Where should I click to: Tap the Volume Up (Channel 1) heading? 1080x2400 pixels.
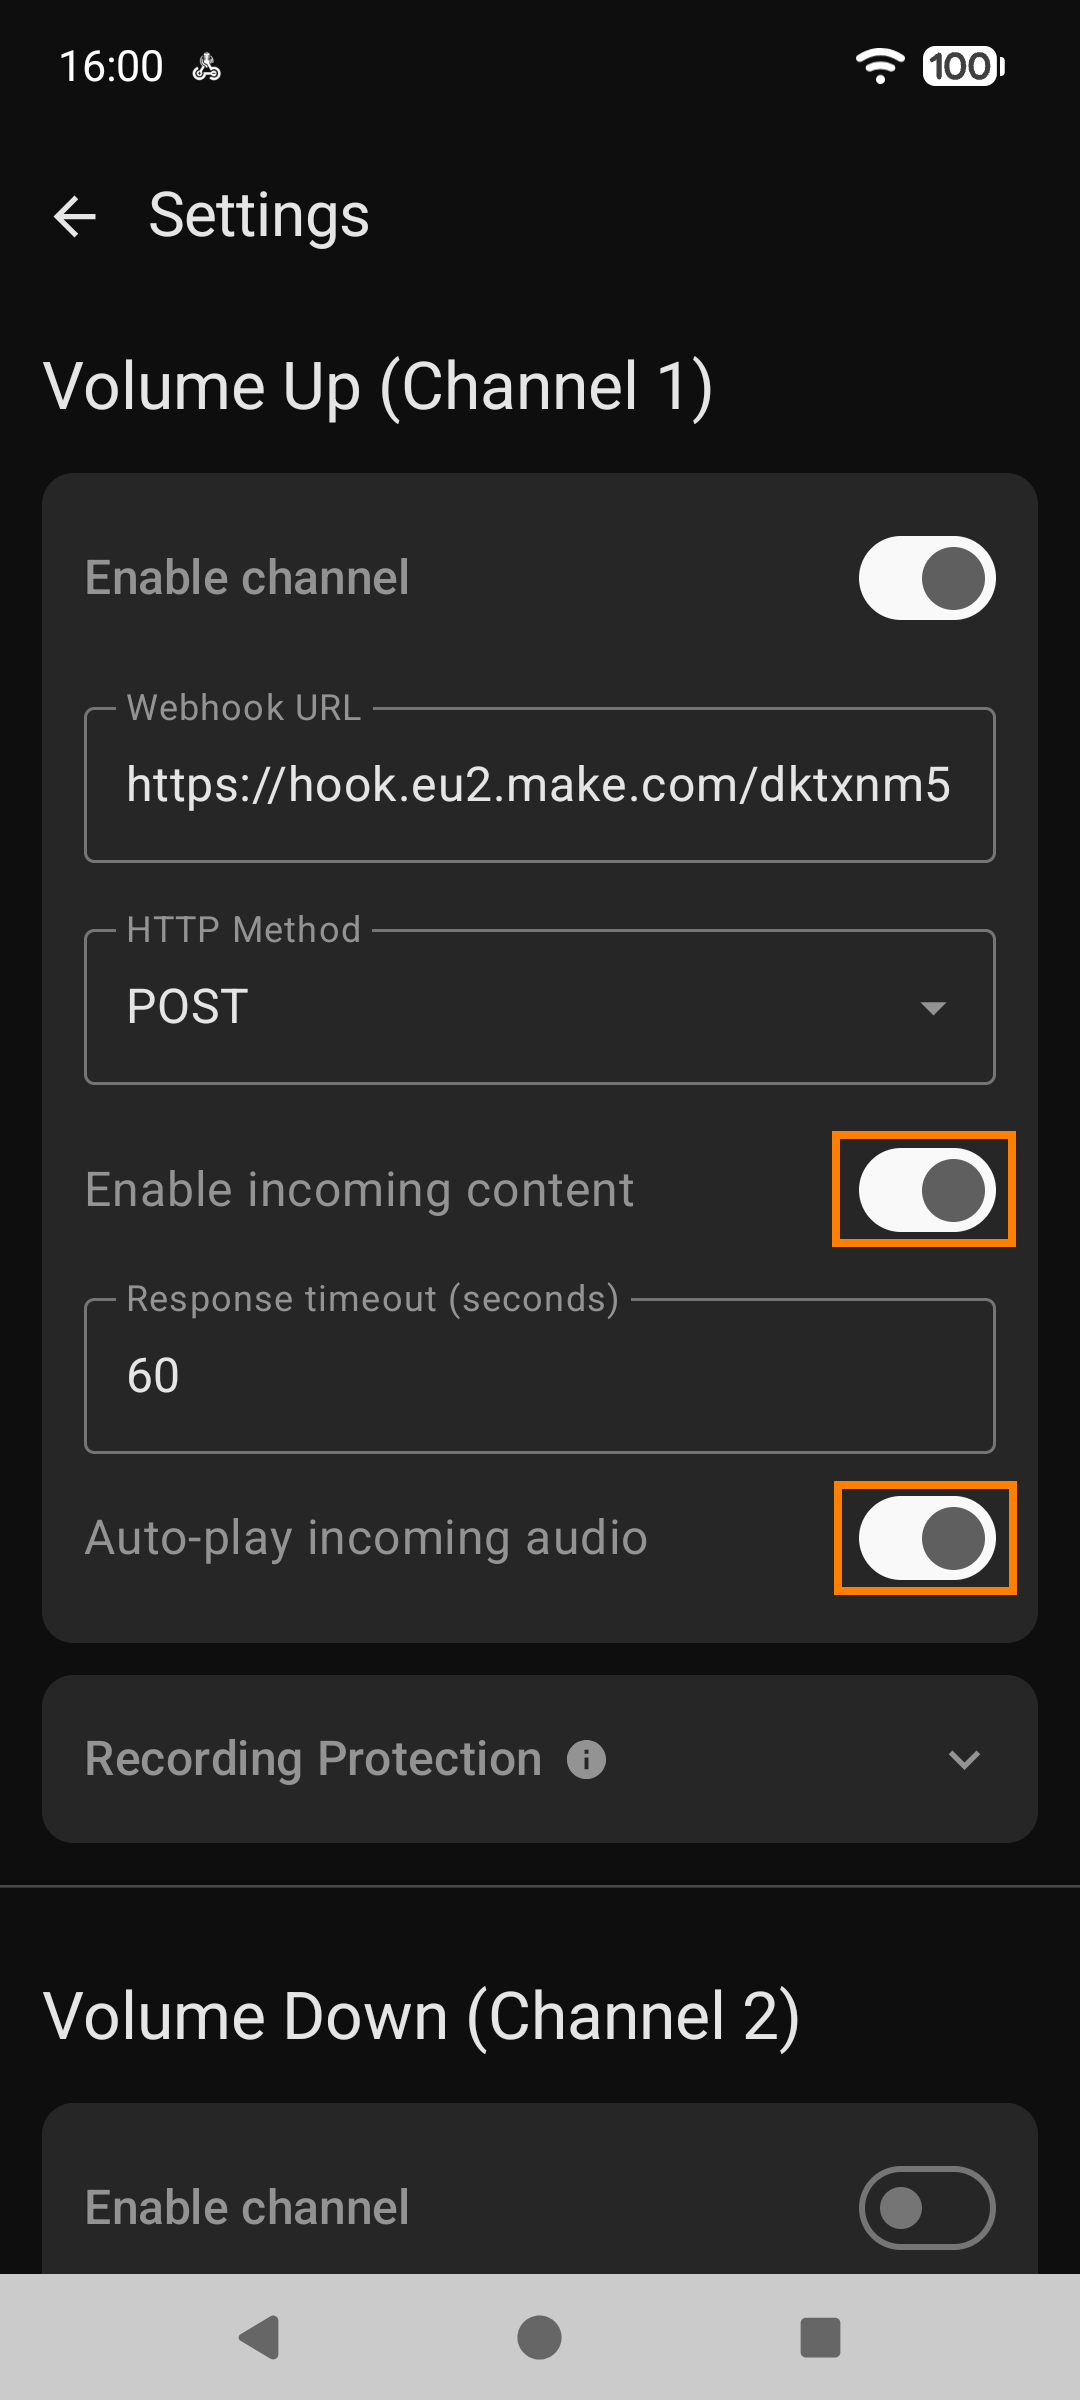point(378,386)
